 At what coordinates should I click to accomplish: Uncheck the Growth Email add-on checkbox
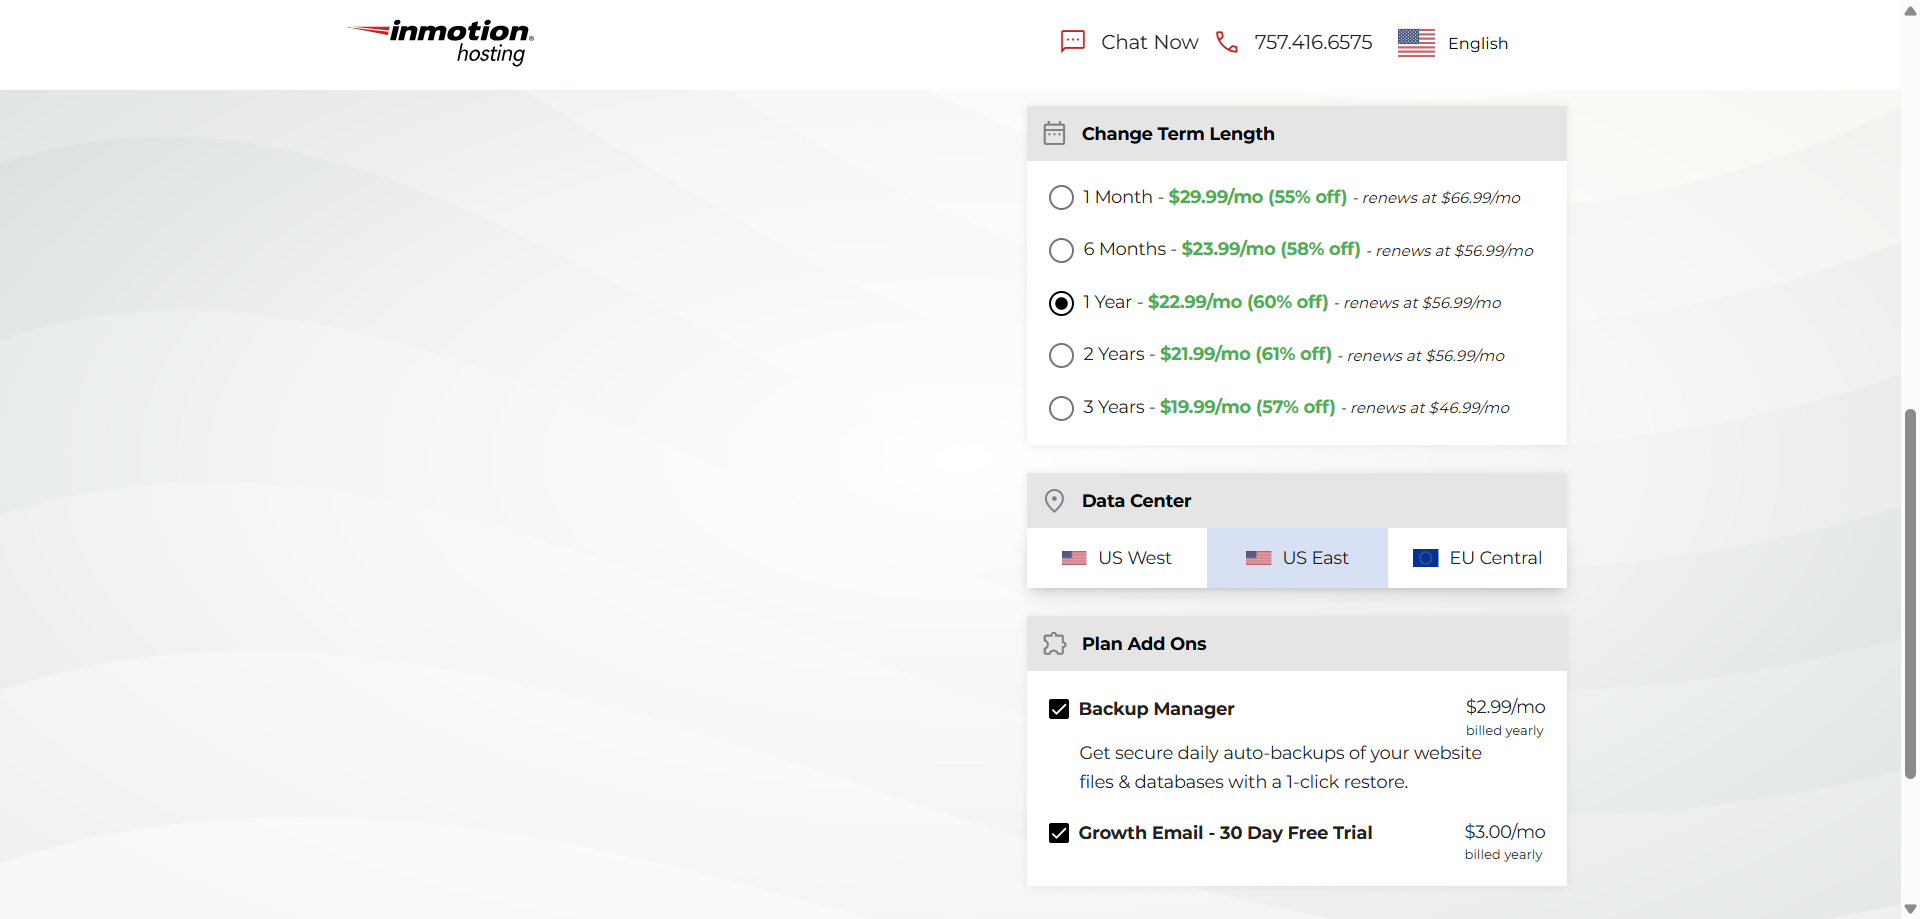pyautogui.click(x=1059, y=833)
